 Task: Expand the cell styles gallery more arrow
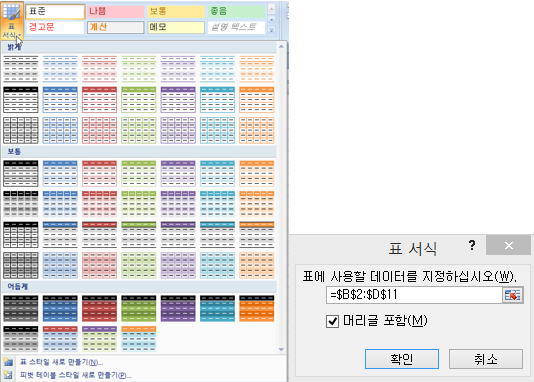coord(271,30)
